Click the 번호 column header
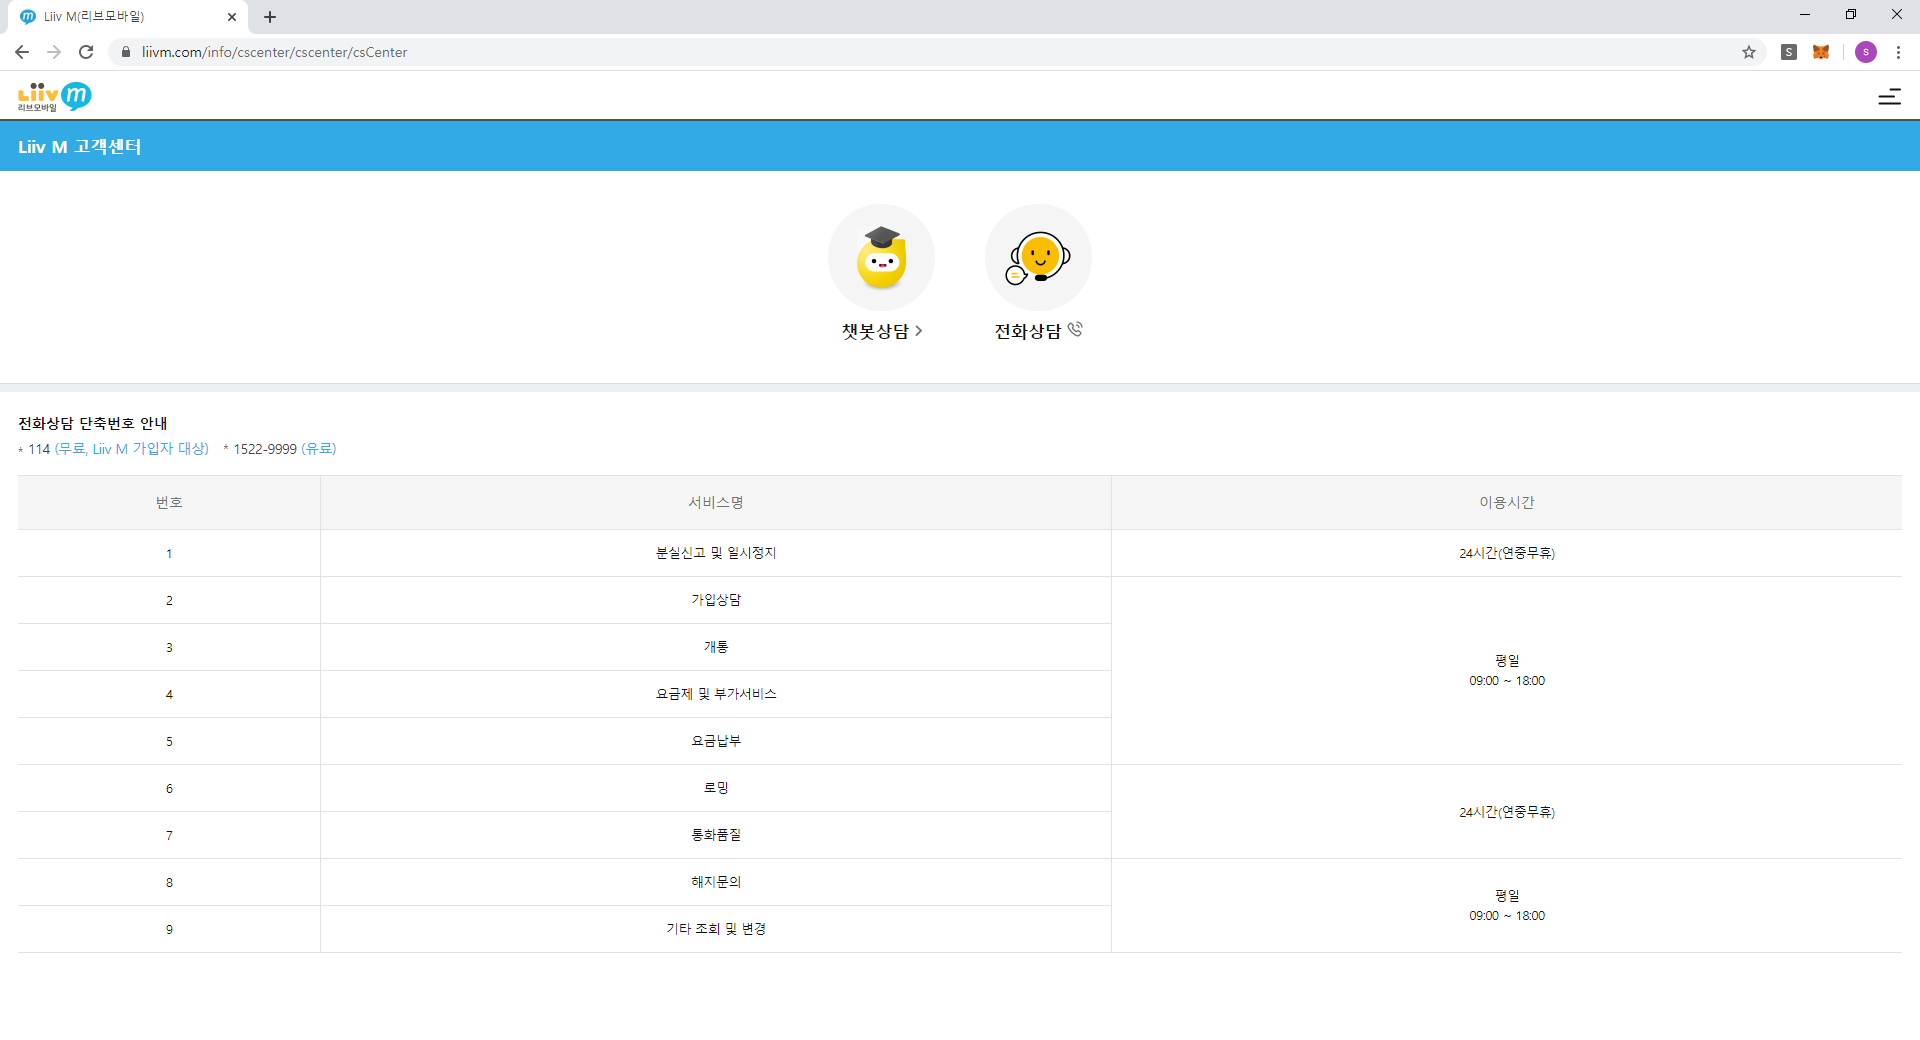The height and width of the screenshot is (1040, 1920). point(169,502)
